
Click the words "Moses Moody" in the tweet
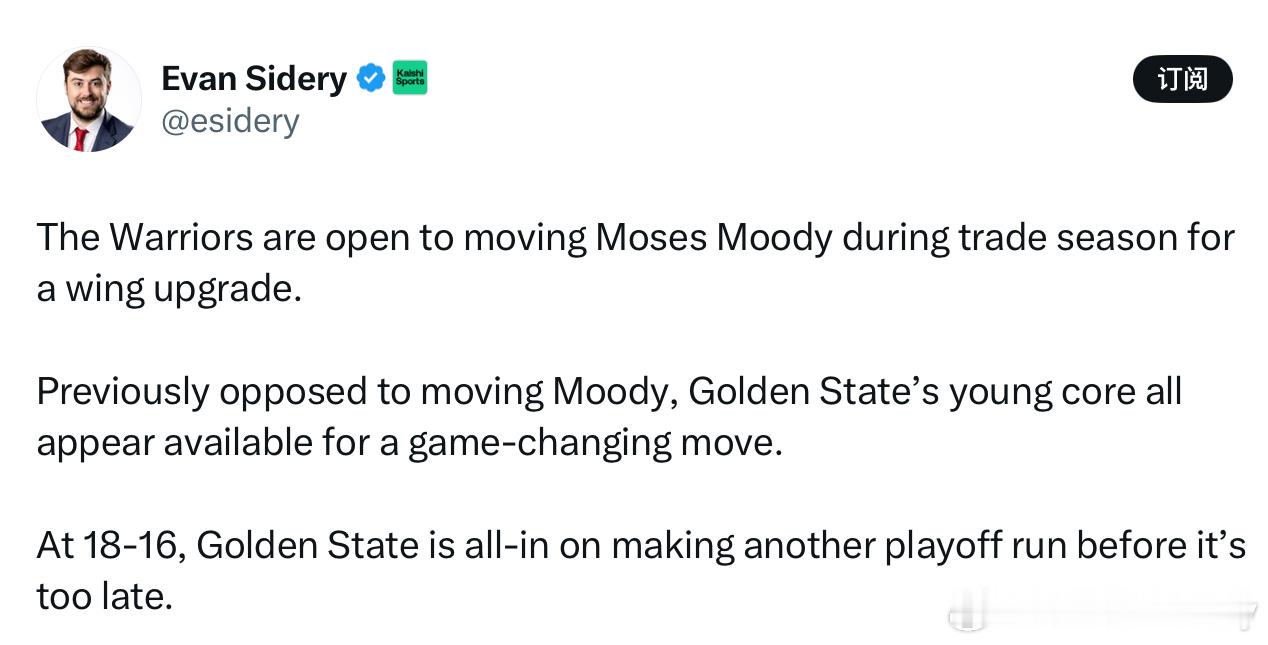pos(713,237)
